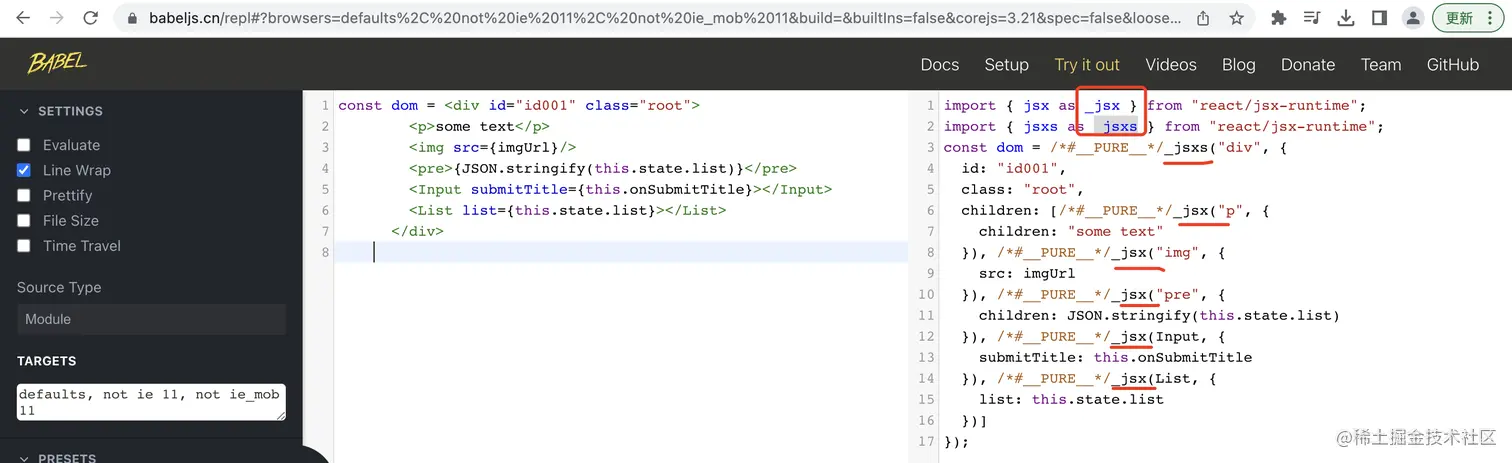This screenshot has height=463, width=1512.
Task: Open the downloads icon in browser toolbar
Action: click(x=1346, y=18)
